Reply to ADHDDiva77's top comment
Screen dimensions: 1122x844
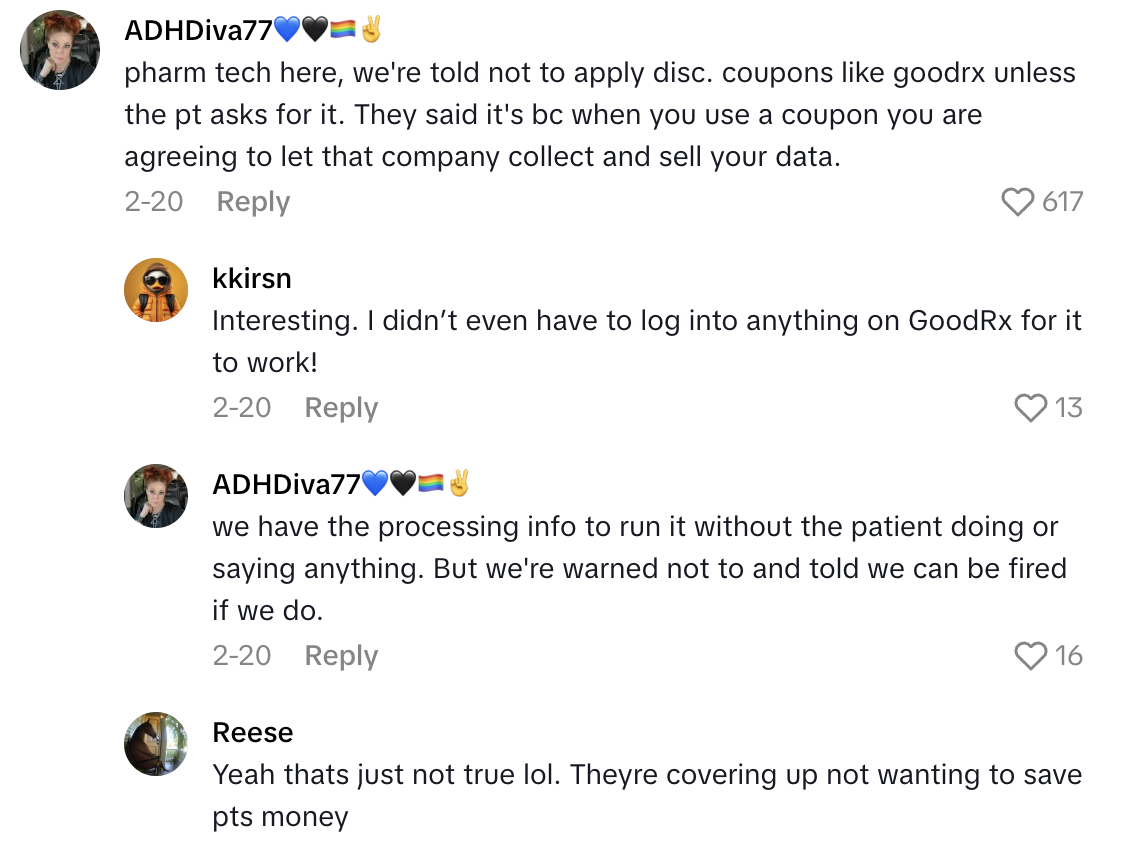252,202
